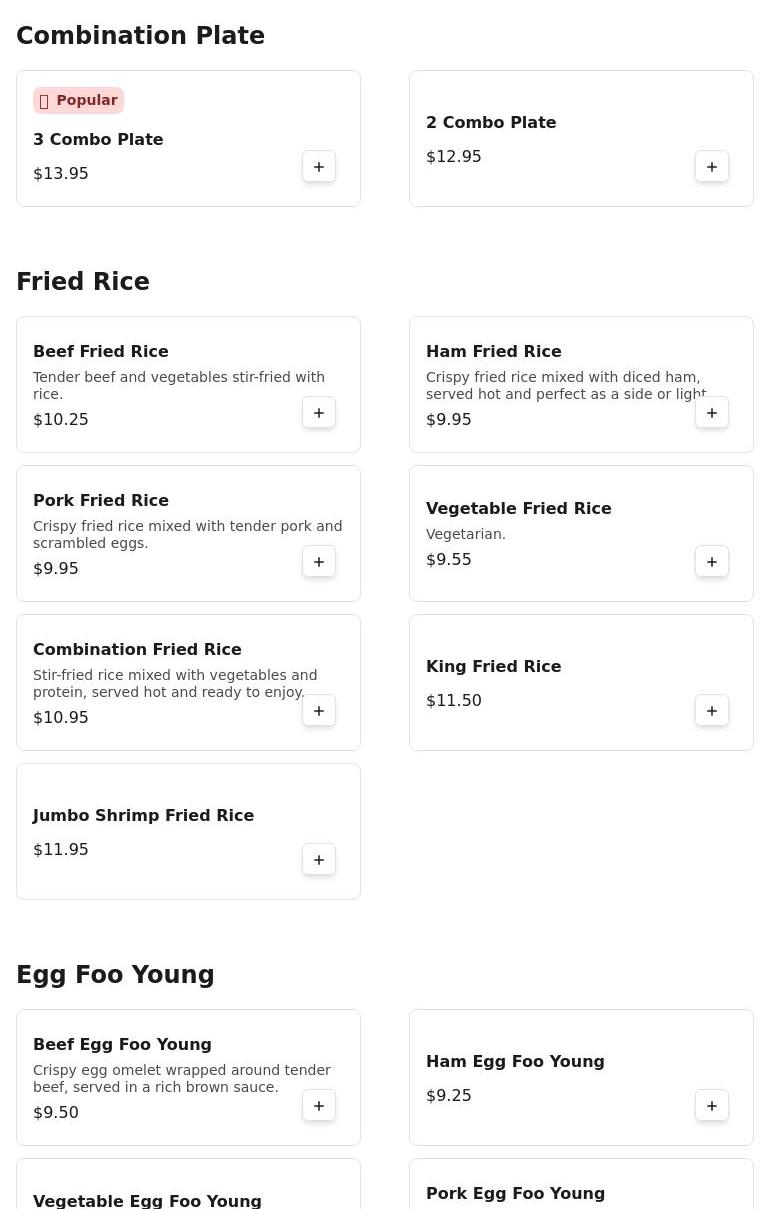Click the Egg Foo Young section heading
The height and width of the screenshot is (1209, 770).
point(115,975)
